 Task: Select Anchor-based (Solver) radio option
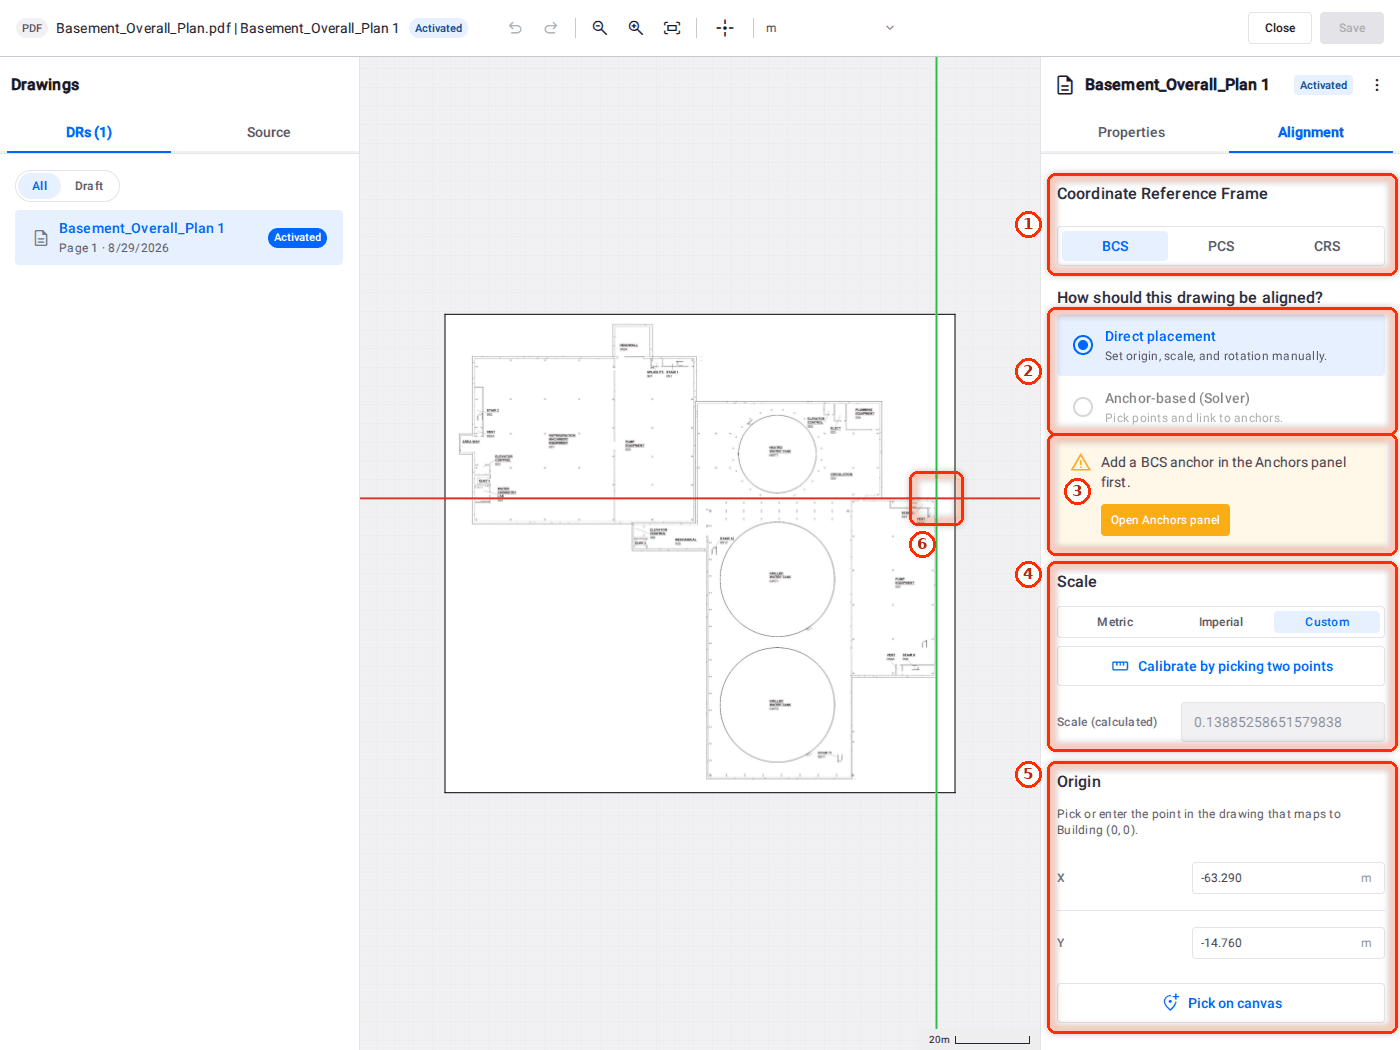click(1083, 407)
